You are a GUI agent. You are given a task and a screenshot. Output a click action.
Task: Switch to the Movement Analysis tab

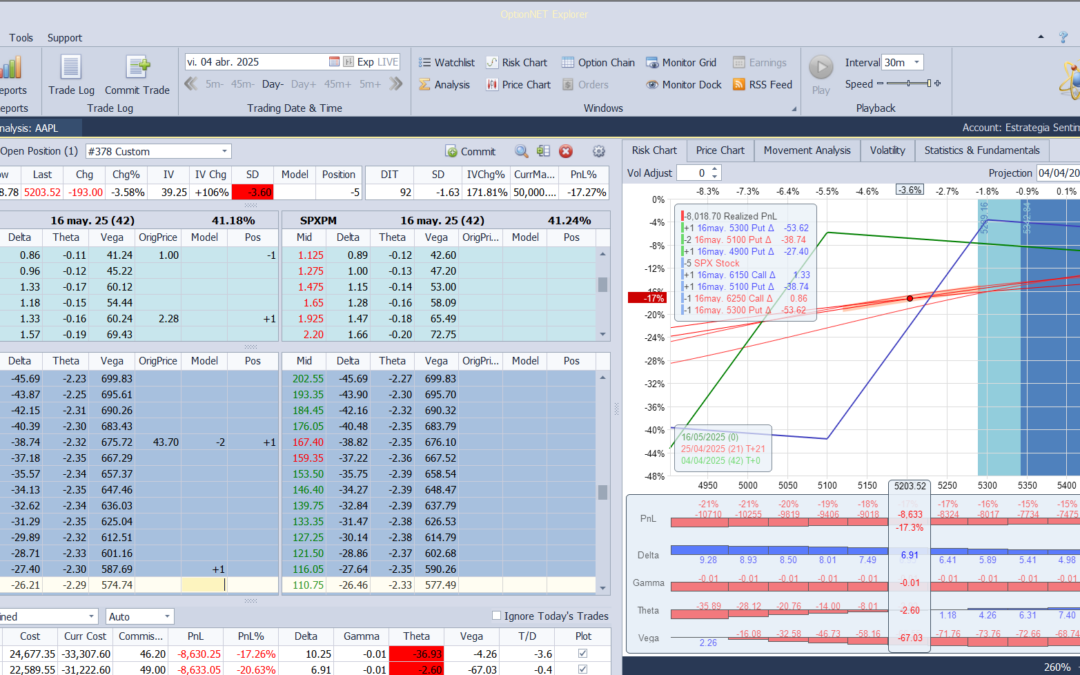pyautogui.click(x=807, y=150)
